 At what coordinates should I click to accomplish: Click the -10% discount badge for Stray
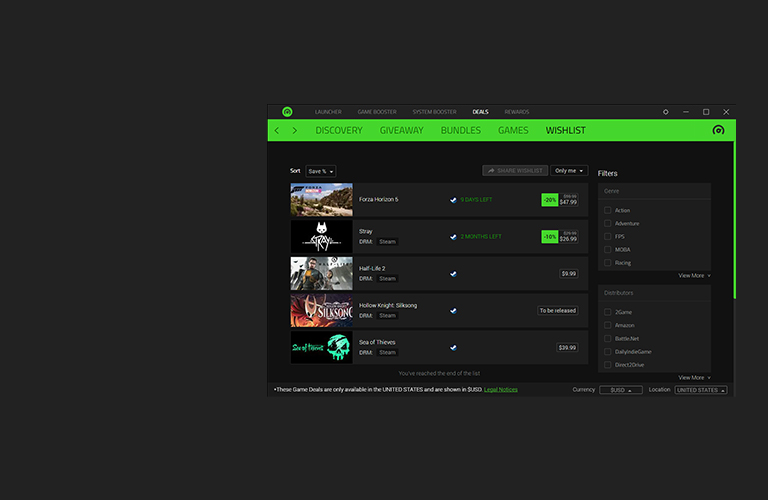549,237
